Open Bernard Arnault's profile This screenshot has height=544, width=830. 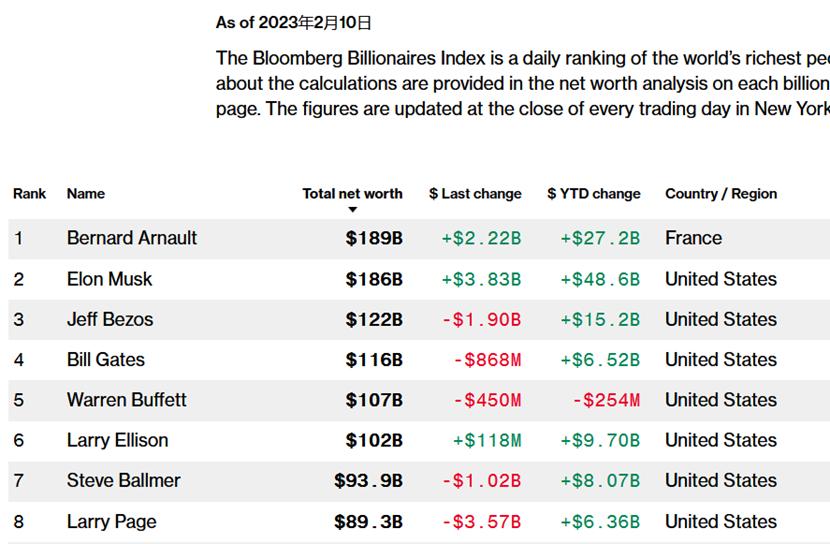point(132,238)
